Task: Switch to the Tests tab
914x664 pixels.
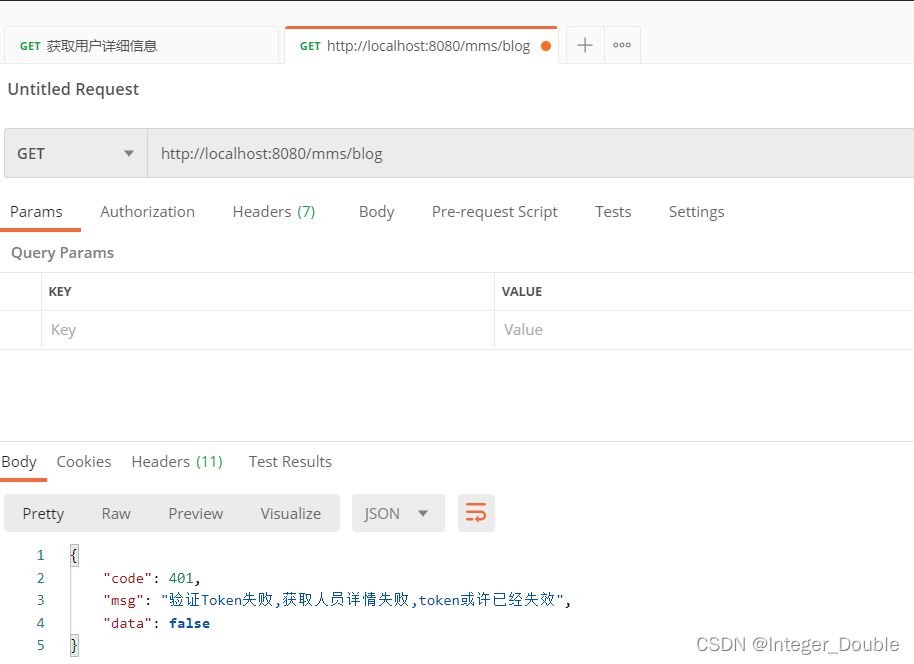Action: tap(613, 211)
